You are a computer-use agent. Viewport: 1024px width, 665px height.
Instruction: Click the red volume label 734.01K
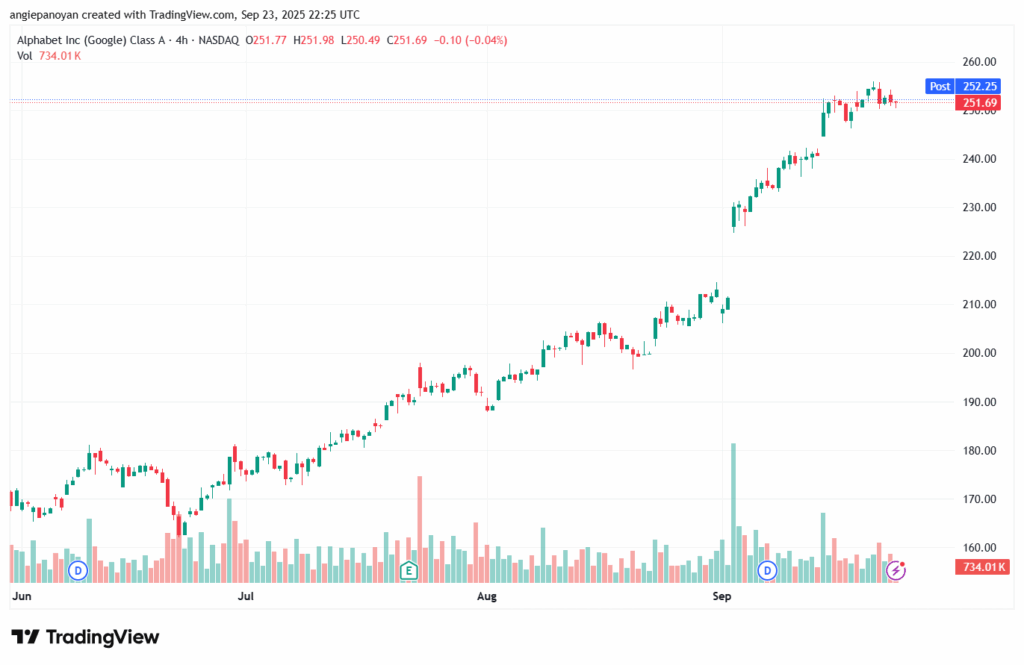pyautogui.click(x=980, y=567)
